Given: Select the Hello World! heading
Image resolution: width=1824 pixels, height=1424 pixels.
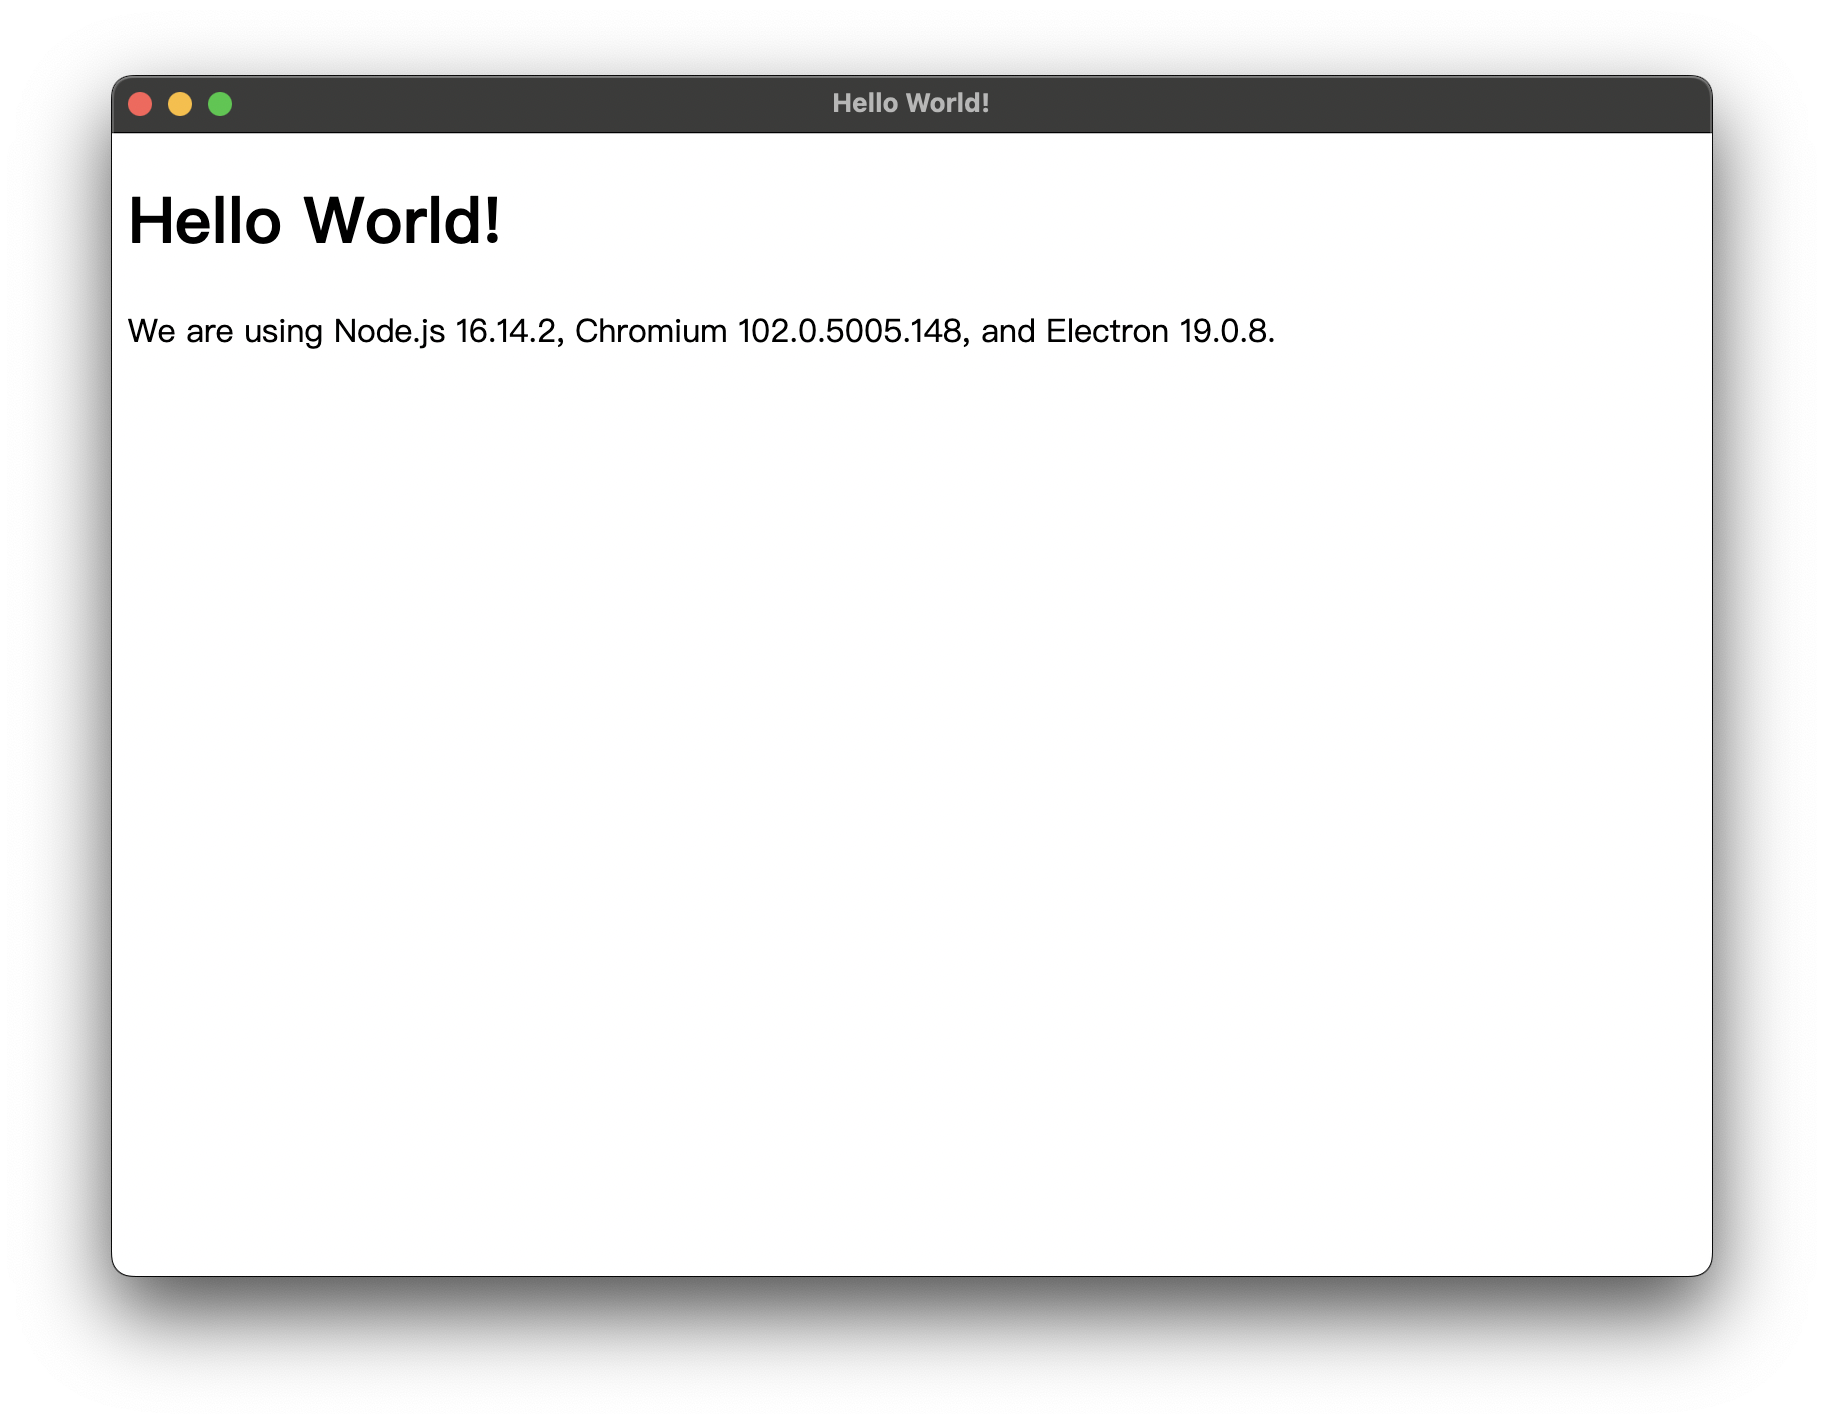Looking at the screenshot, I should [x=315, y=222].
